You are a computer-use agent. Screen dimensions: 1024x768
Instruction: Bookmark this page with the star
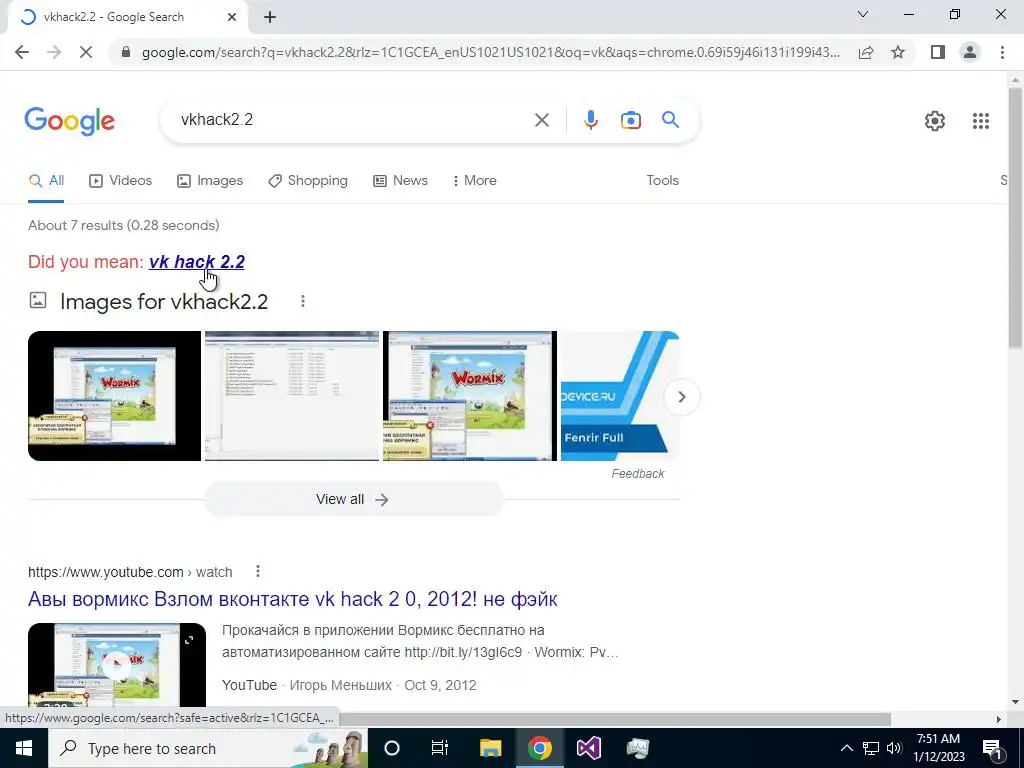tap(898, 52)
